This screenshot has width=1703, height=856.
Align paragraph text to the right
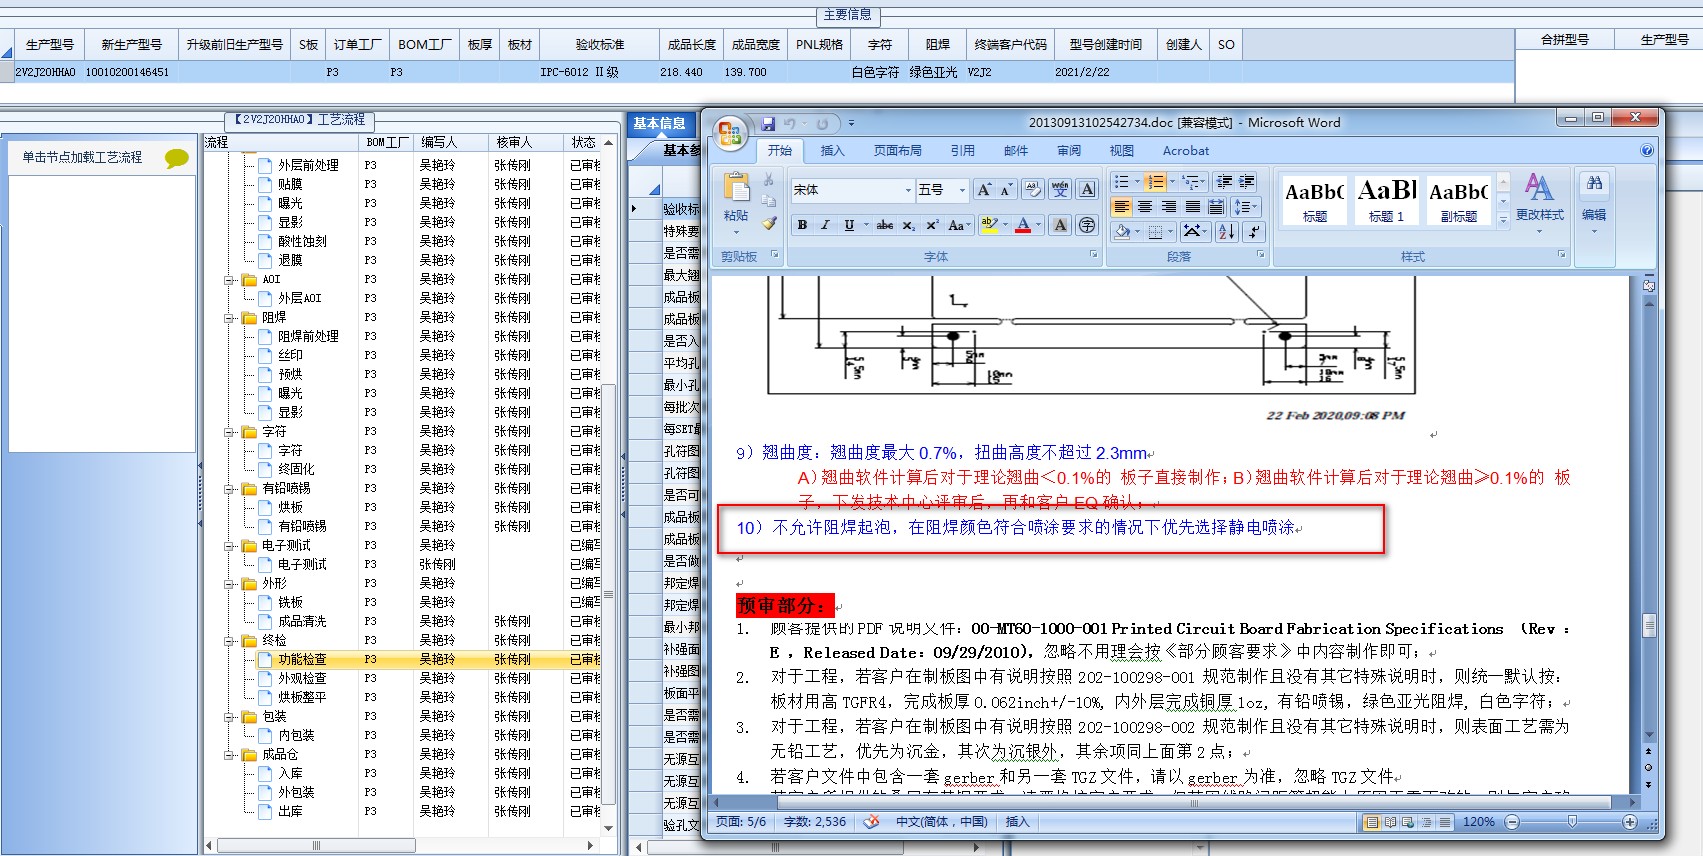1169,207
